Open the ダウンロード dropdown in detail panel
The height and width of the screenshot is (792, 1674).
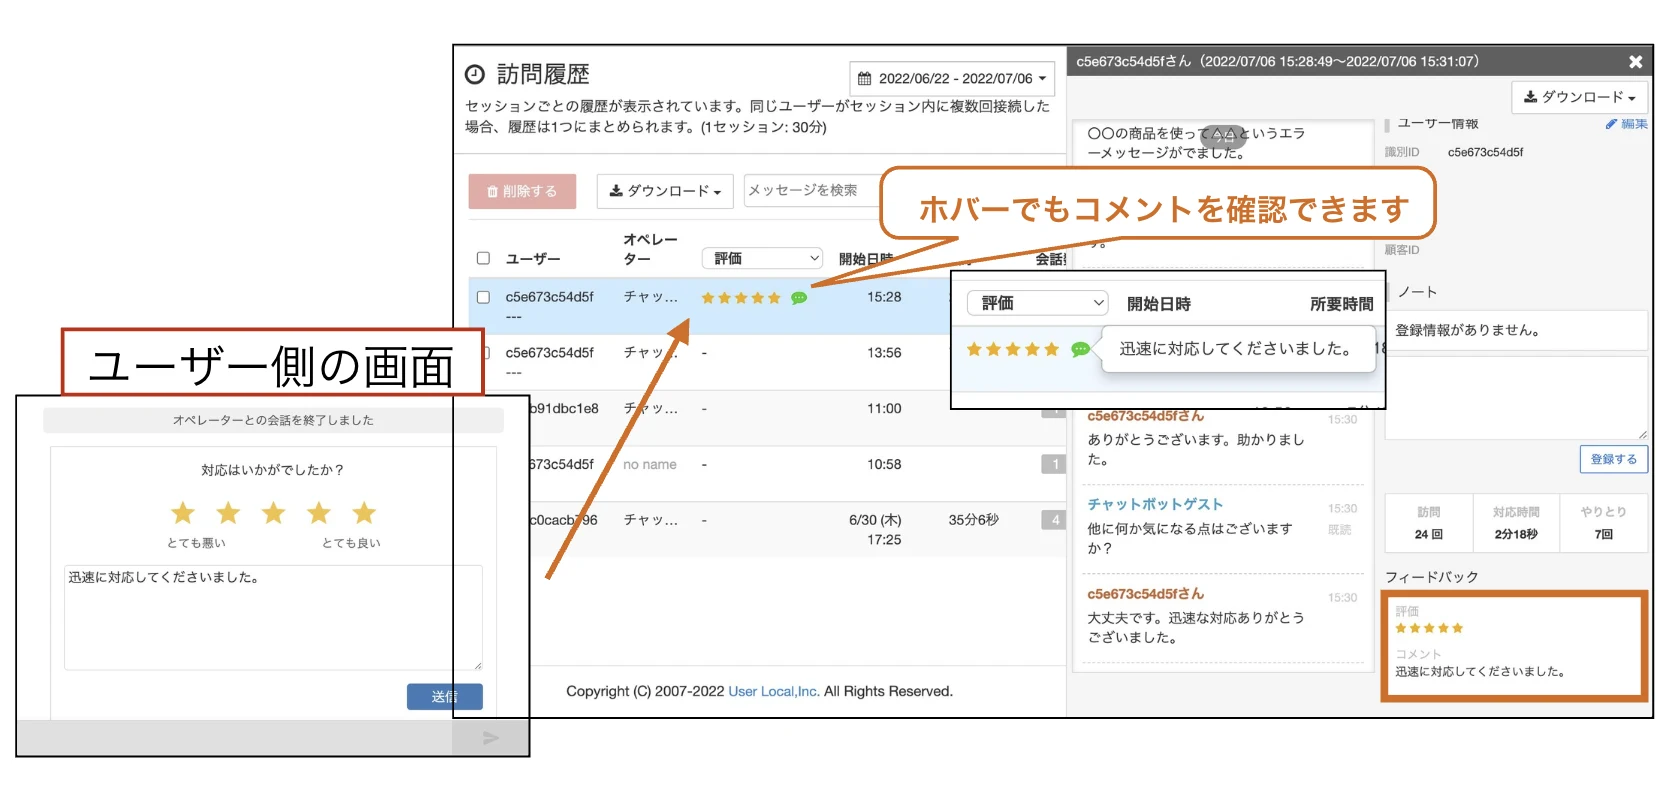point(1580,97)
